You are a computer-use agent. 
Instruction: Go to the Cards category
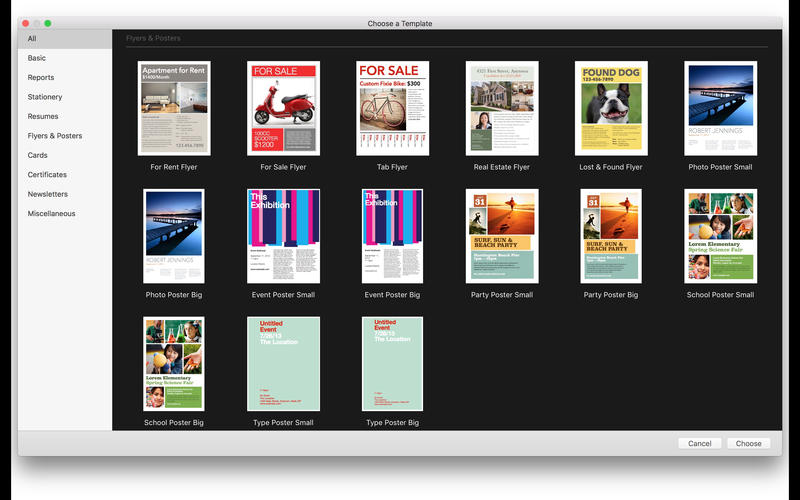pos(38,155)
